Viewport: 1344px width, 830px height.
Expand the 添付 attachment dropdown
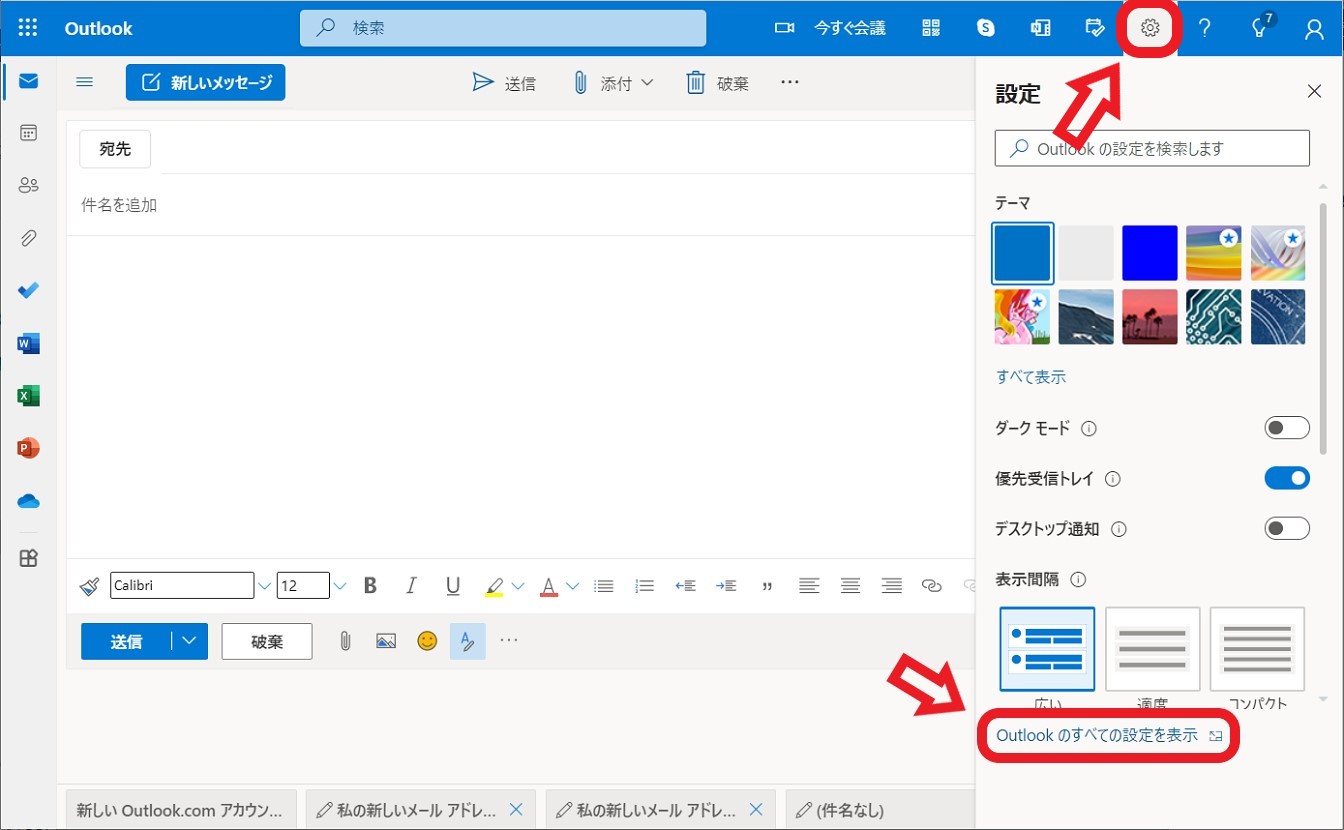click(x=646, y=83)
